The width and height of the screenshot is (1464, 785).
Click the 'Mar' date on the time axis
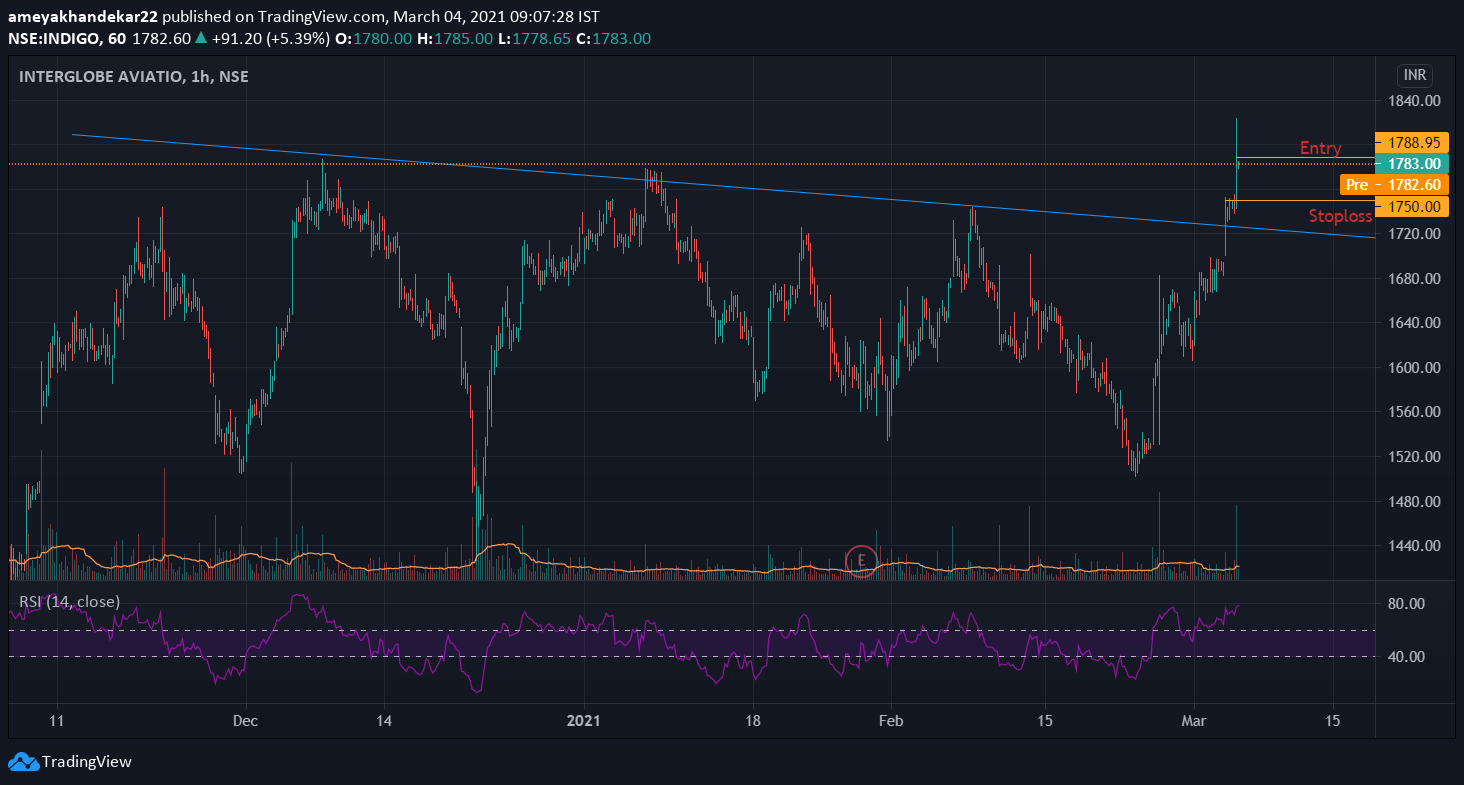click(1196, 721)
